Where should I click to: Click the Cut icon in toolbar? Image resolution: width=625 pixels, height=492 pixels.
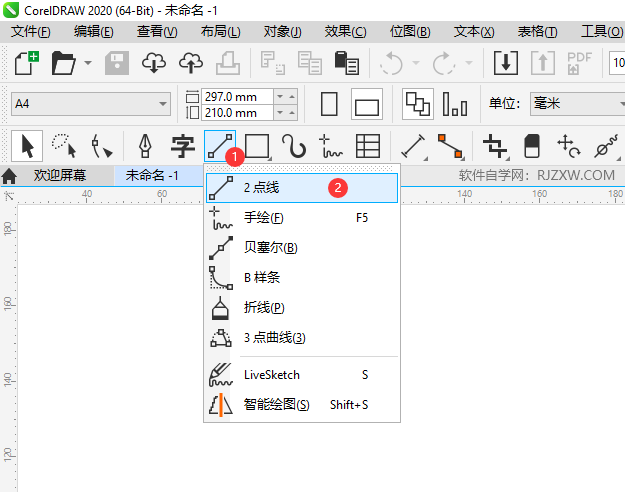tap(273, 63)
